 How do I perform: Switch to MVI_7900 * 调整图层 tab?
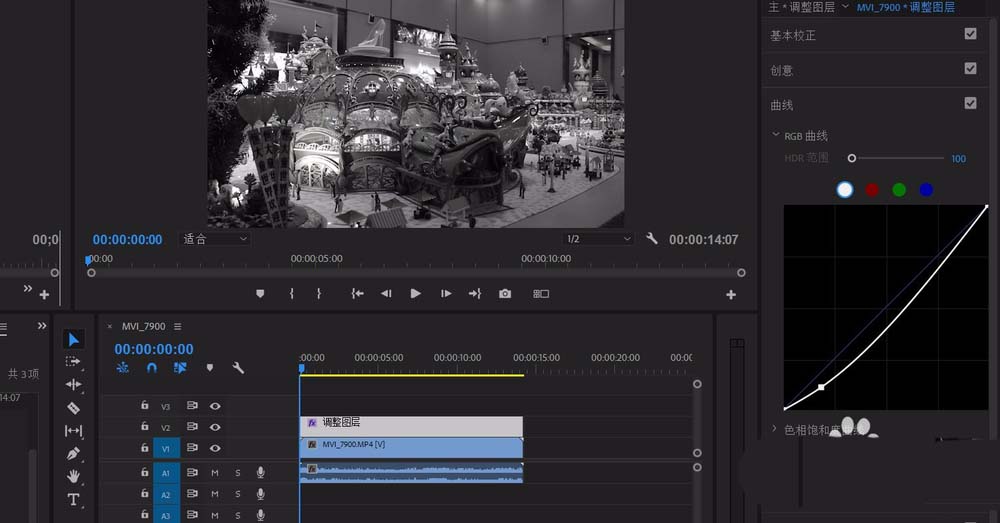point(906,8)
